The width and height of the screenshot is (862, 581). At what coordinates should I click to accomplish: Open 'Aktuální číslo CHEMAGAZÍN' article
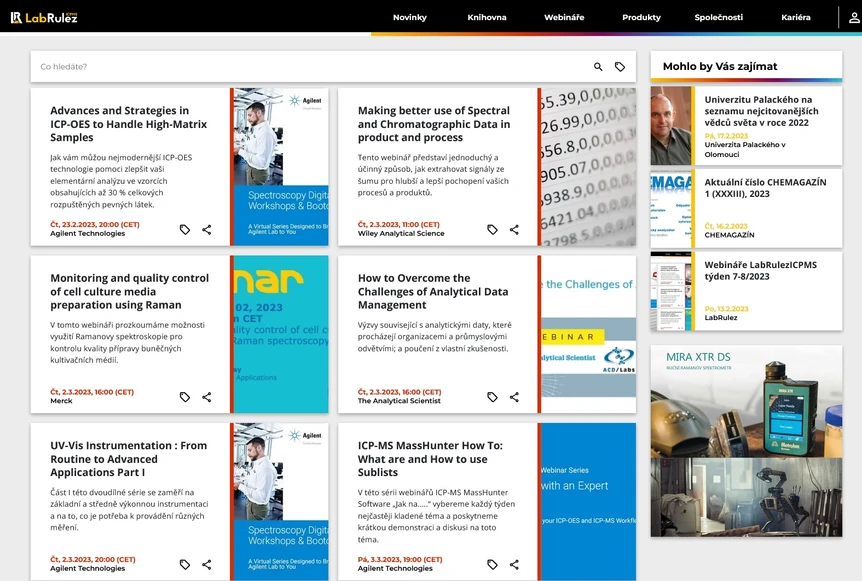click(x=765, y=188)
